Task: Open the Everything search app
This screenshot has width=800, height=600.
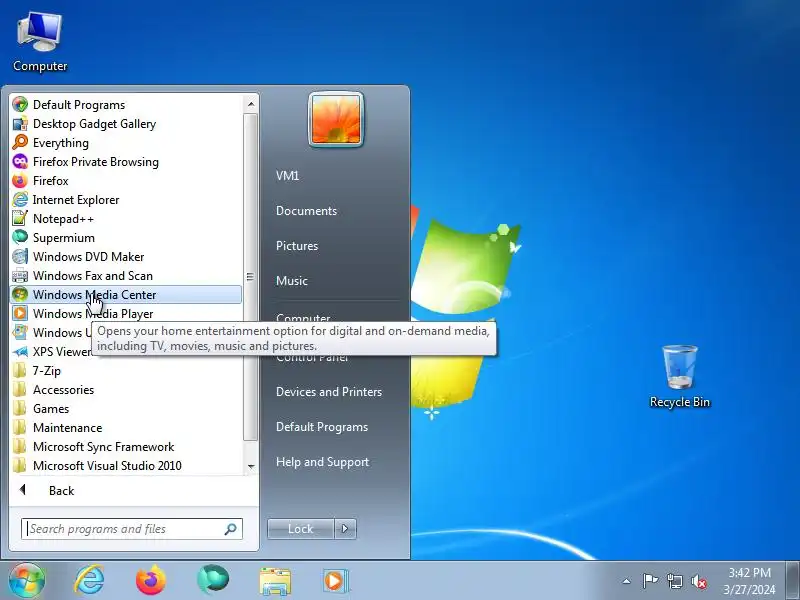Action: [126, 143]
